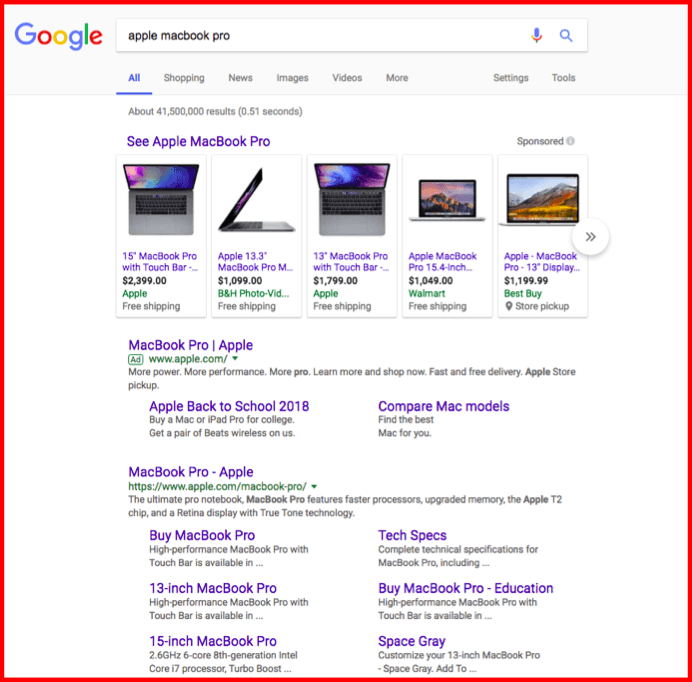Open search Tools
692x682 pixels.
[x=563, y=78]
